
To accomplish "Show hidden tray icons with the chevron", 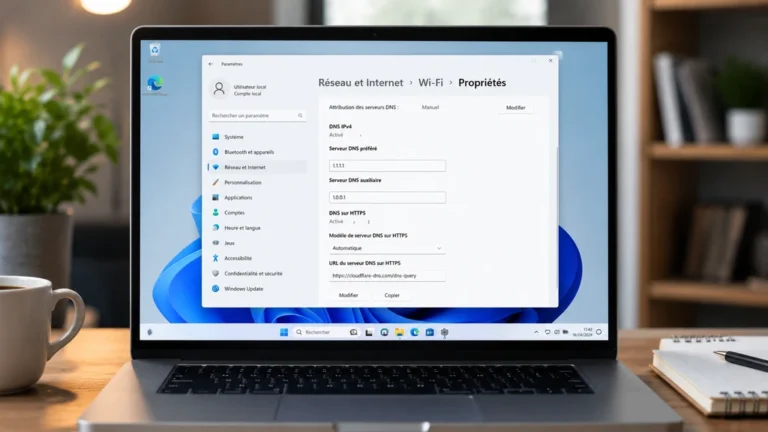I will pos(536,332).
